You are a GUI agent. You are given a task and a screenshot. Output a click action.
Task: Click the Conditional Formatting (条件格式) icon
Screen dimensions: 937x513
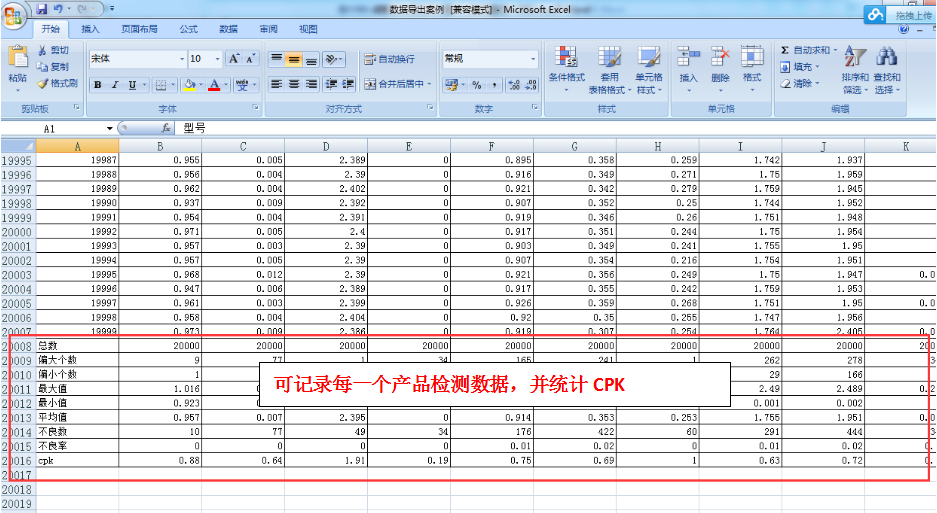[565, 59]
